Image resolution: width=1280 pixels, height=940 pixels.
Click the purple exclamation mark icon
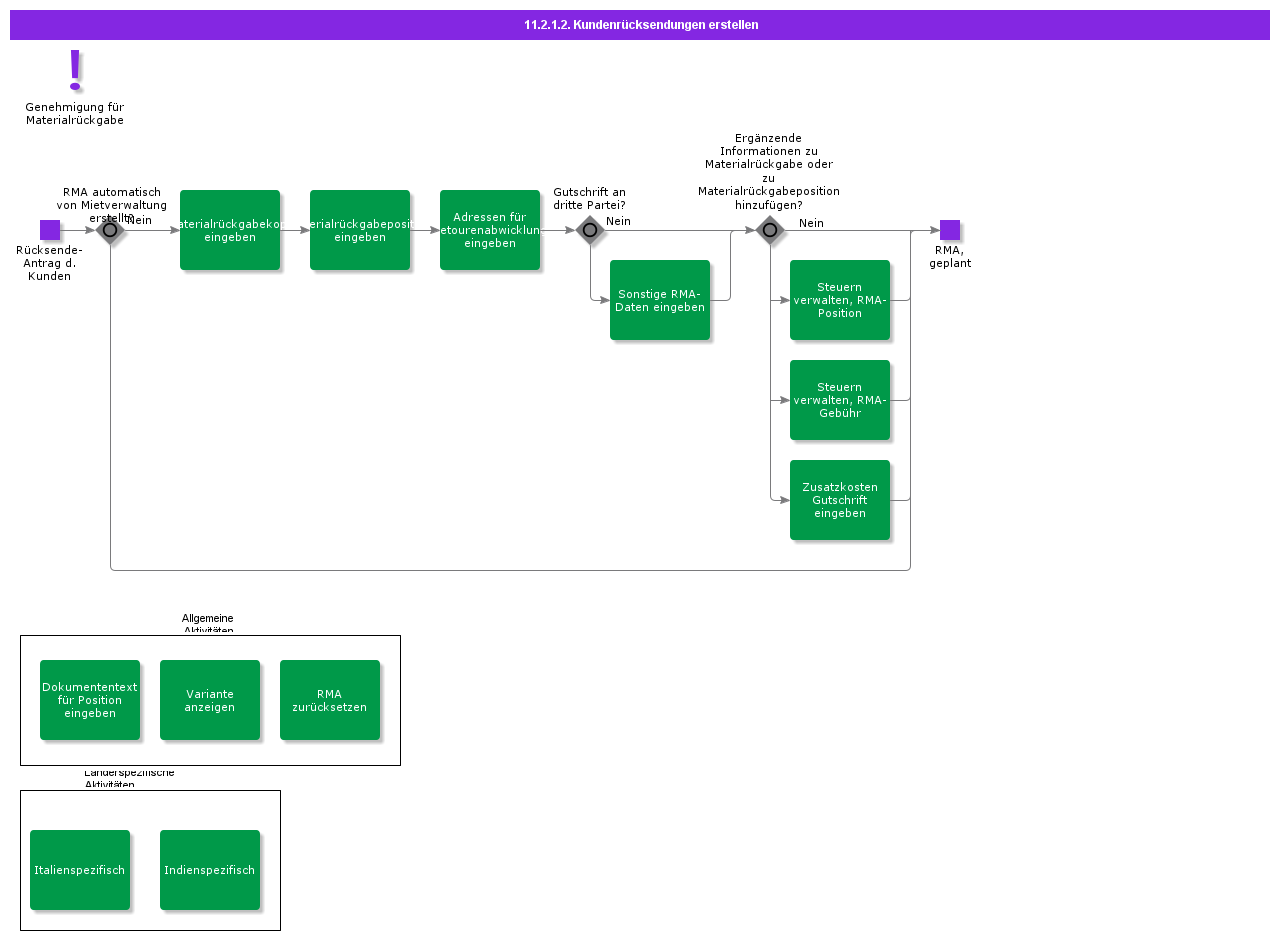pyautogui.click(x=75, y=69)
